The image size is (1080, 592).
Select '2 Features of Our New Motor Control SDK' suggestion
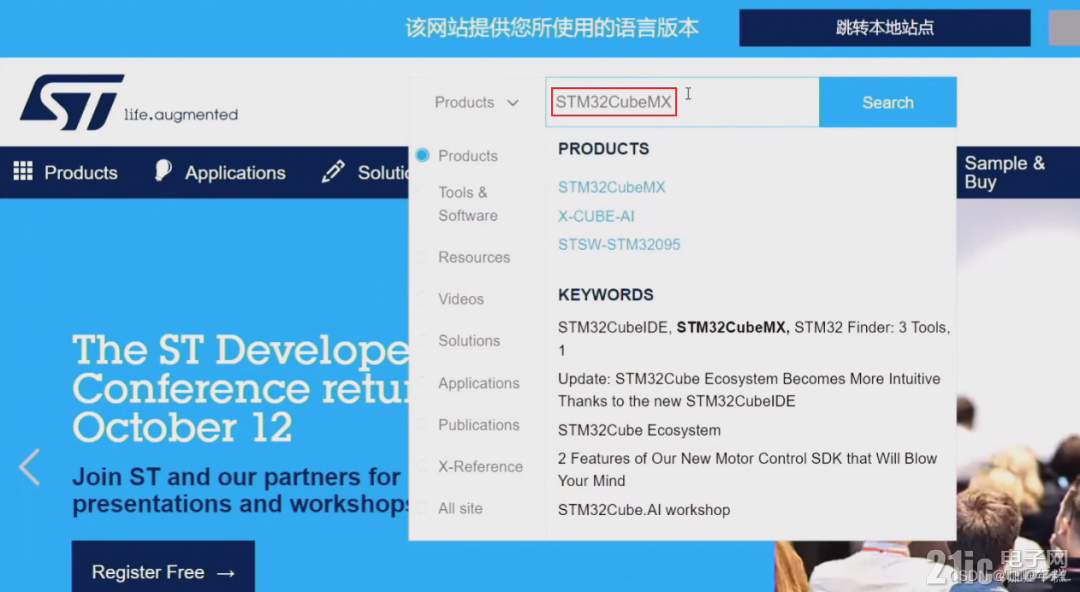(747, 469)
